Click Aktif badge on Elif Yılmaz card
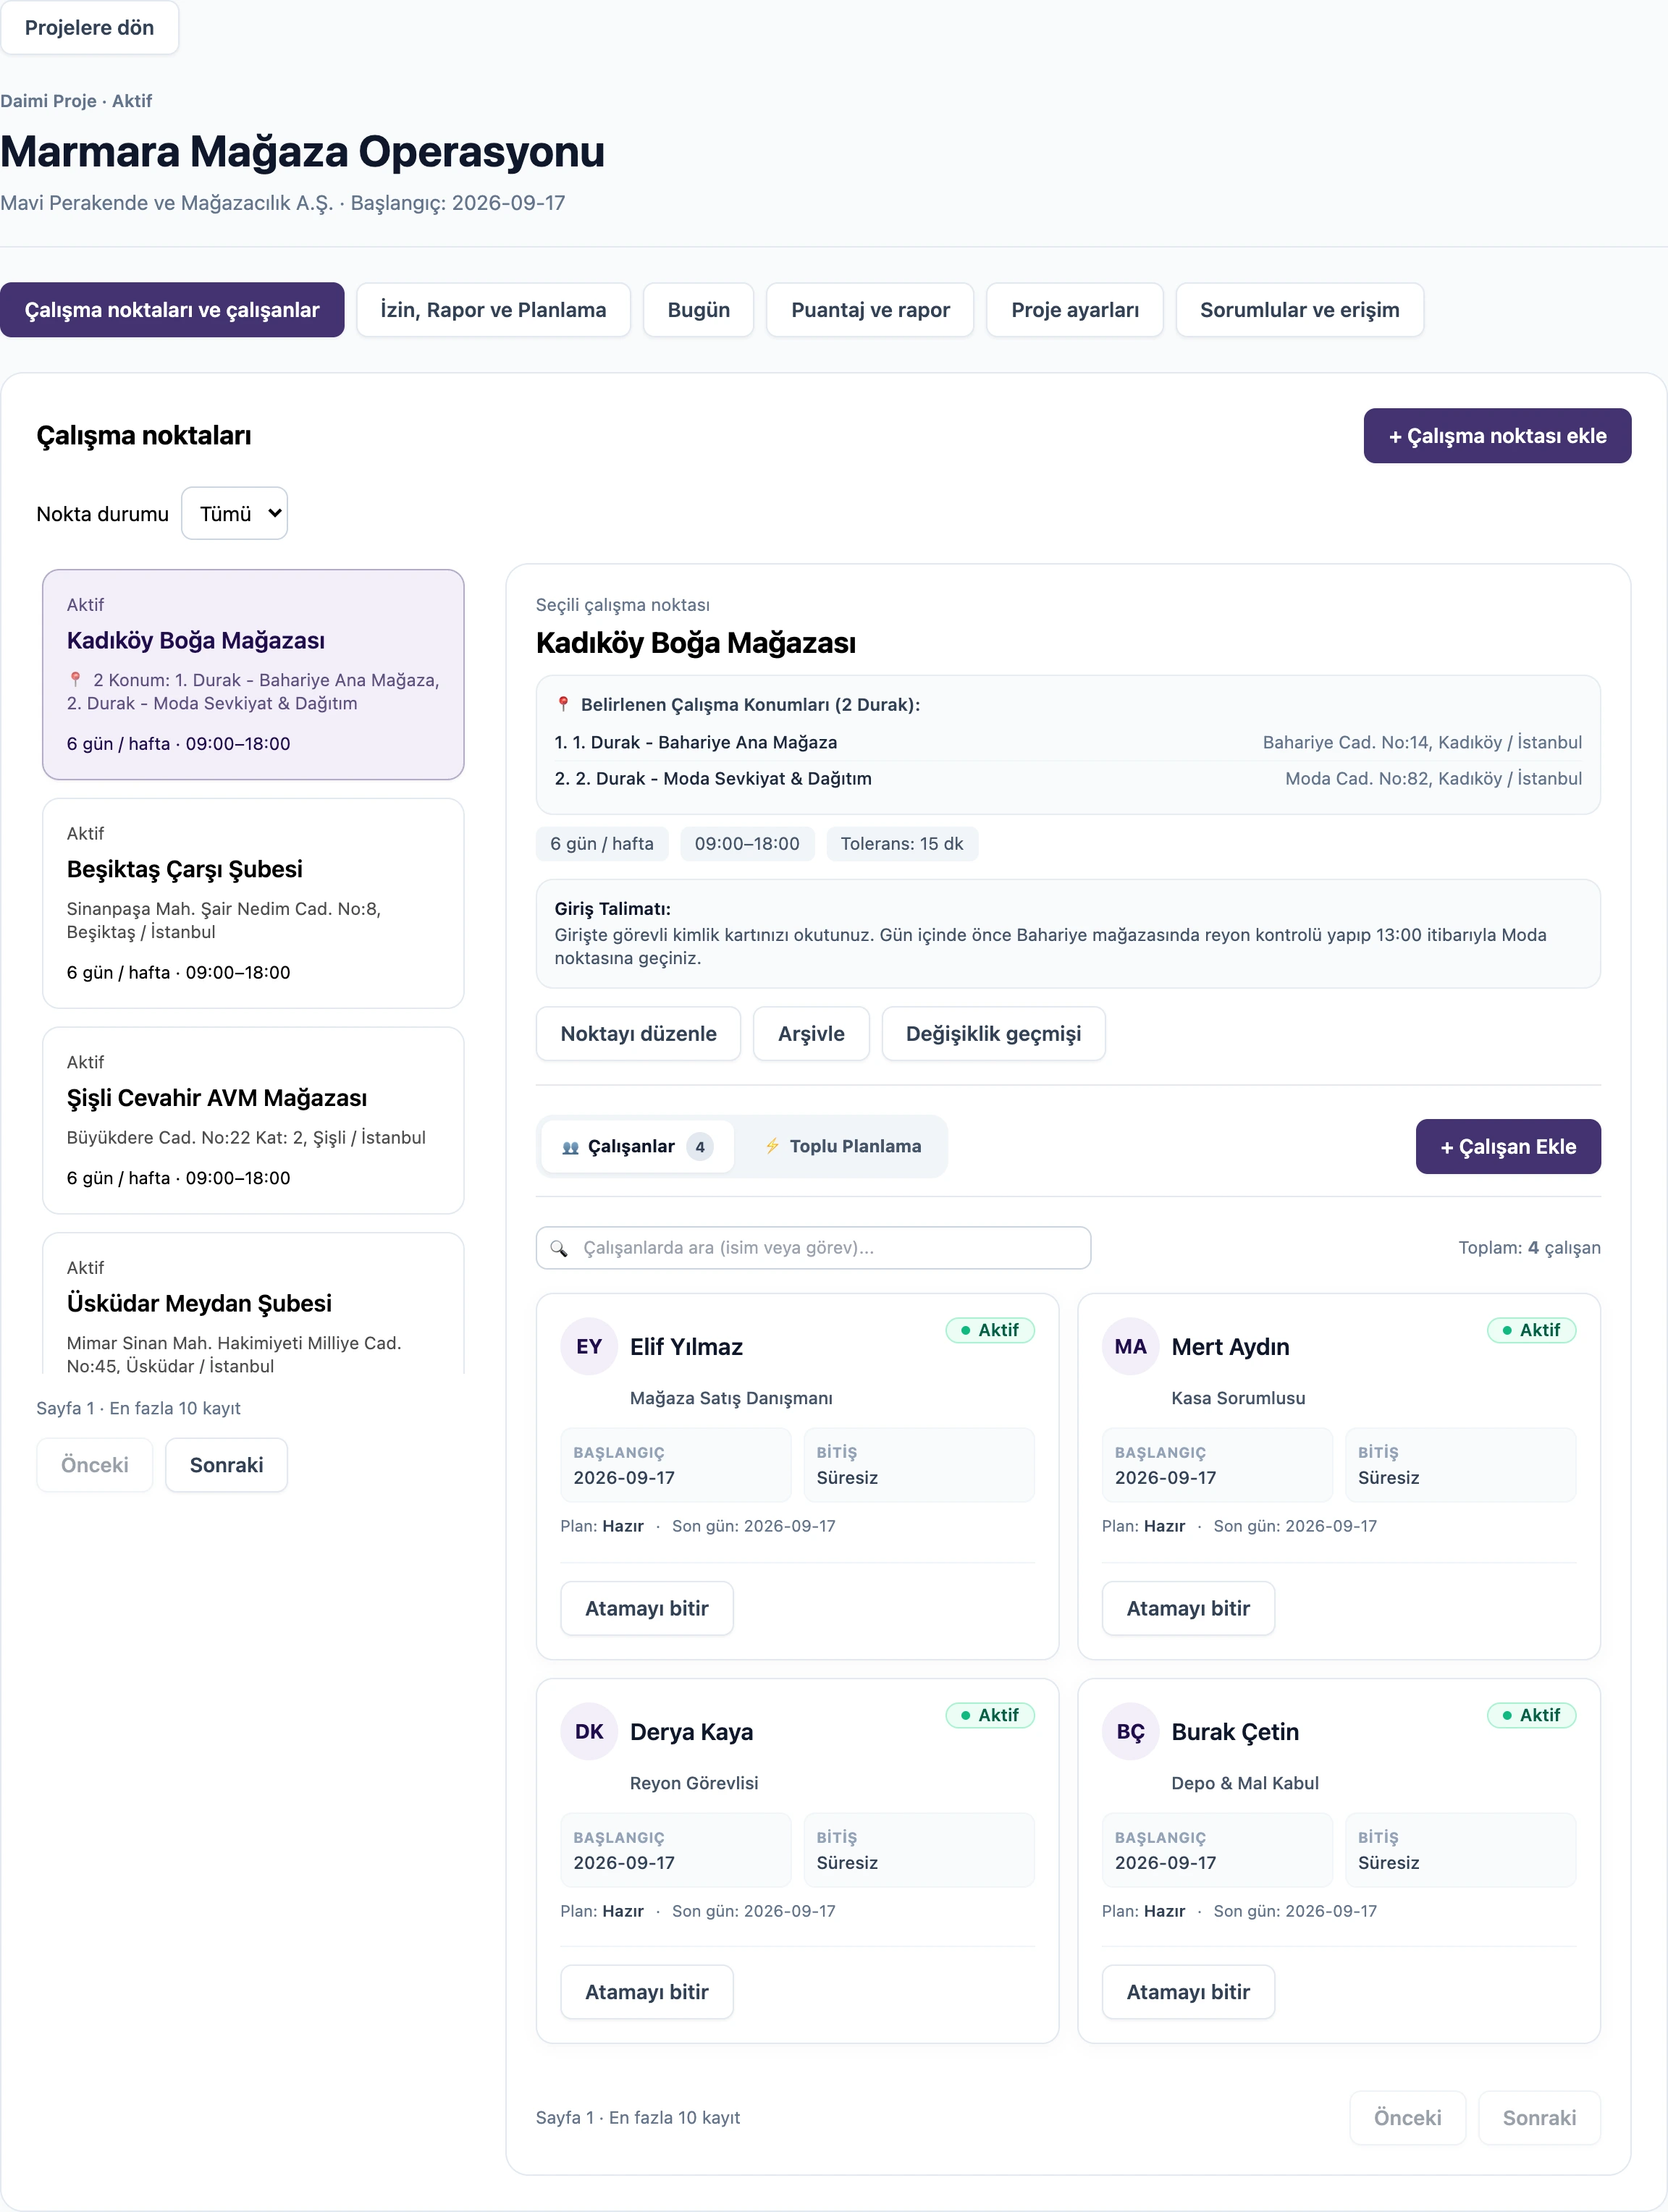Viewport: 1668px width, 2212px height. coord(990,1330)
